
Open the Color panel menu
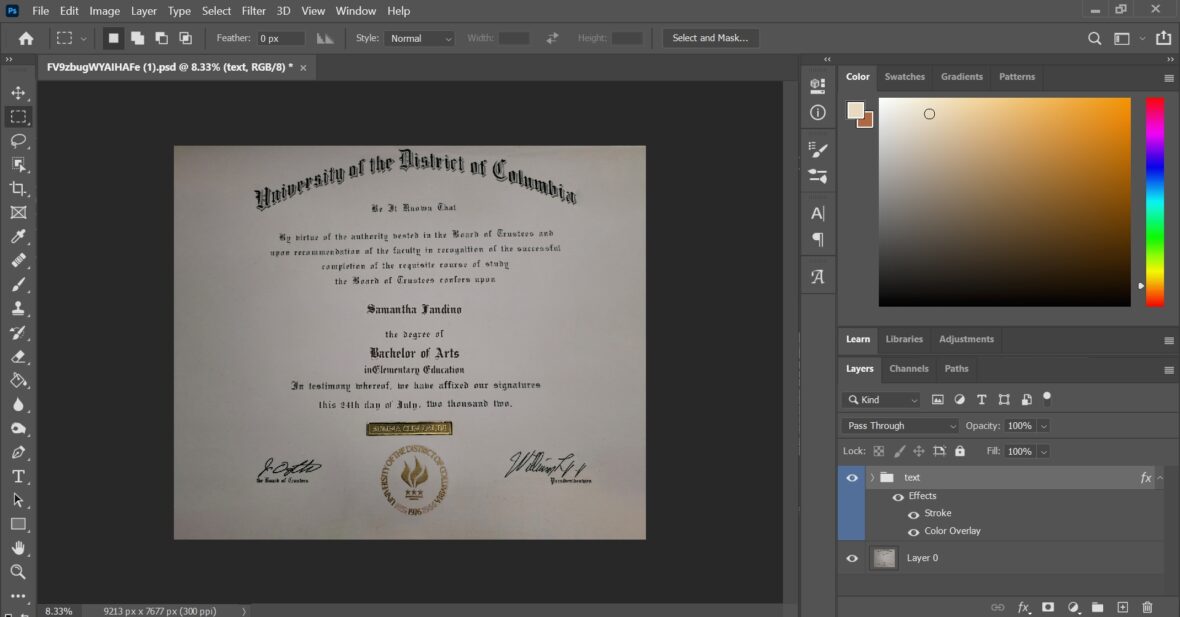pos(1169,78)
